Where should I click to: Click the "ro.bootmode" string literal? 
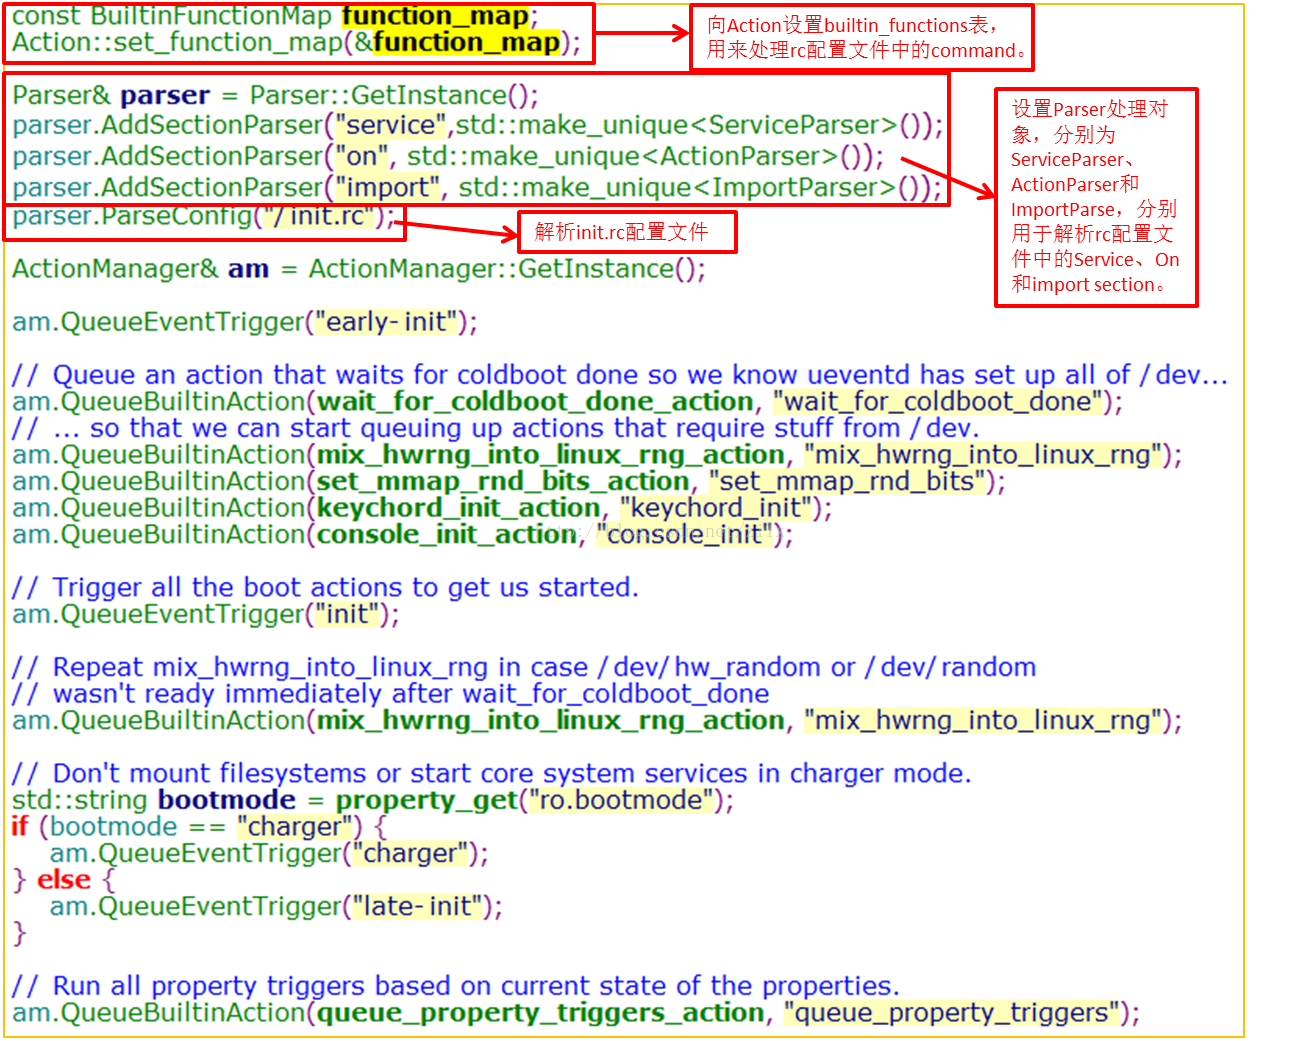622,800
